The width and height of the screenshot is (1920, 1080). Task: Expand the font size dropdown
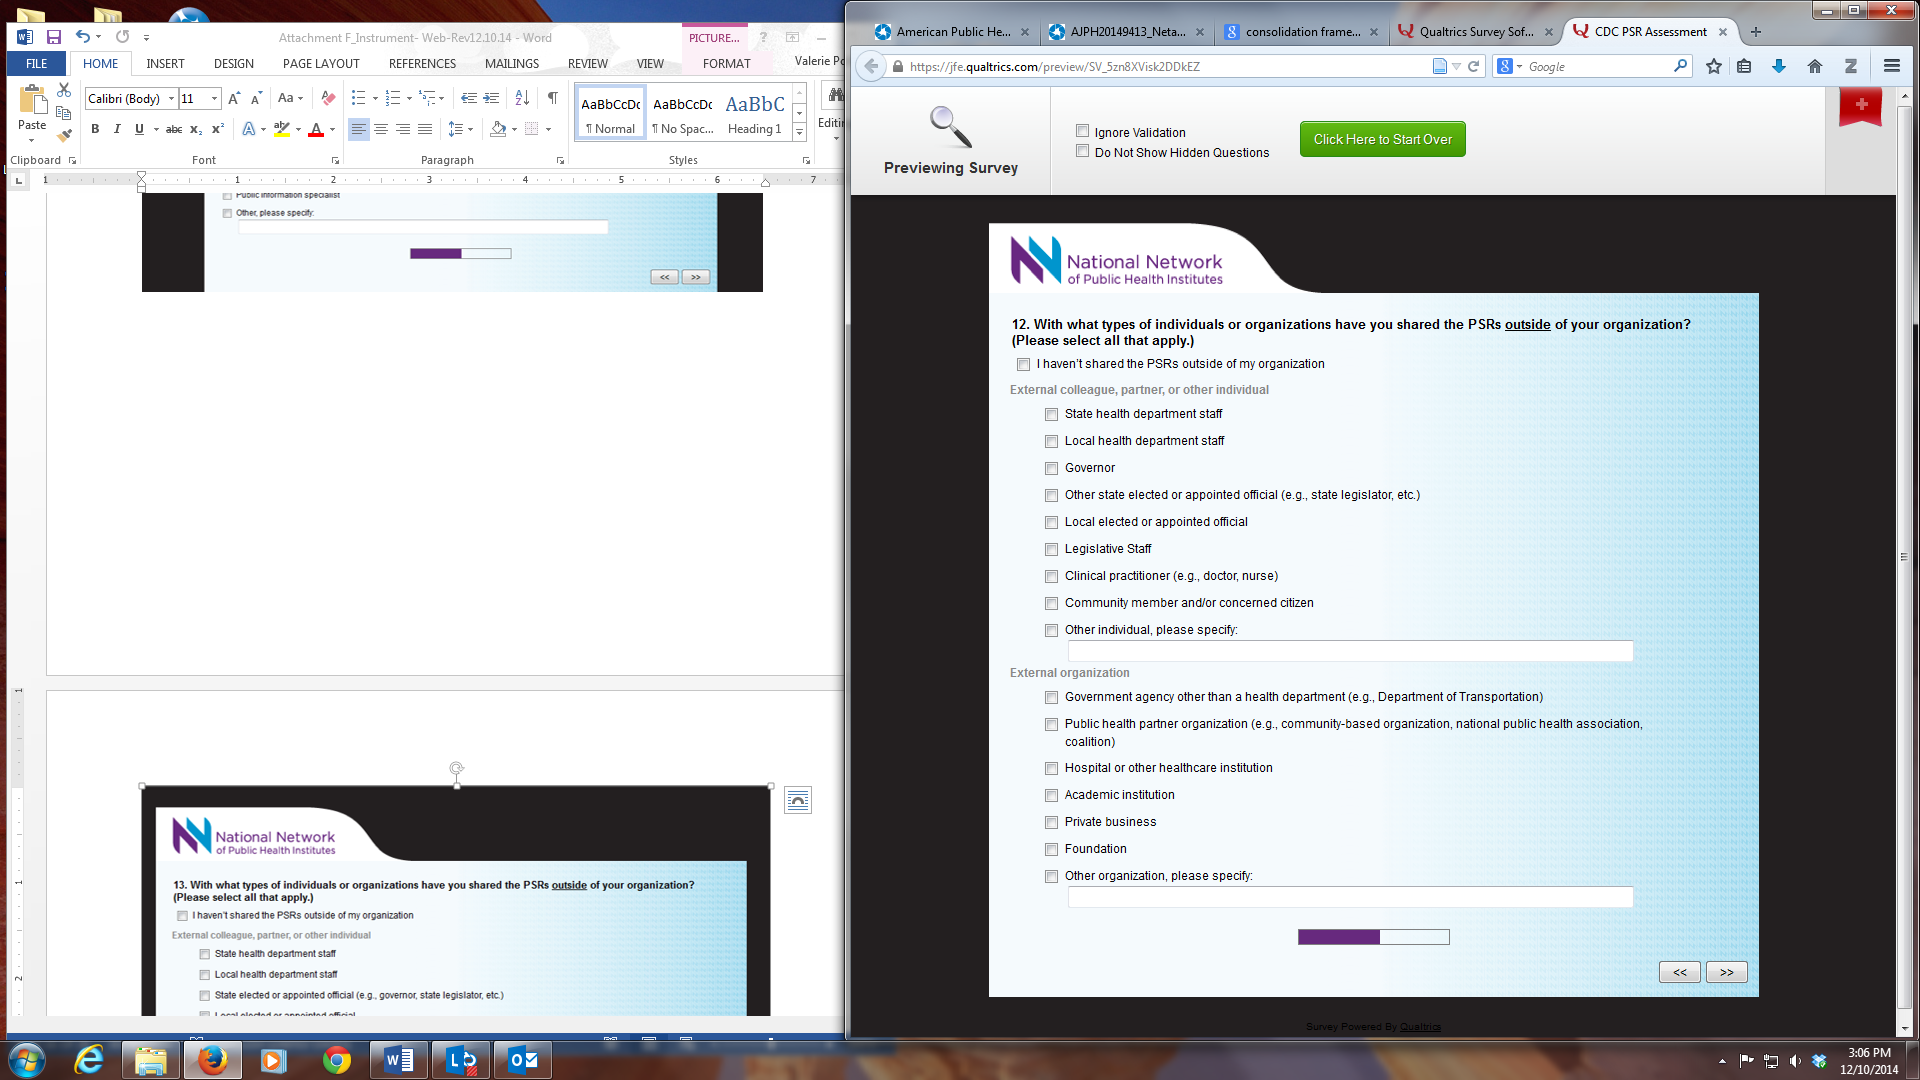pyautogui.click(x=214, y=98)
